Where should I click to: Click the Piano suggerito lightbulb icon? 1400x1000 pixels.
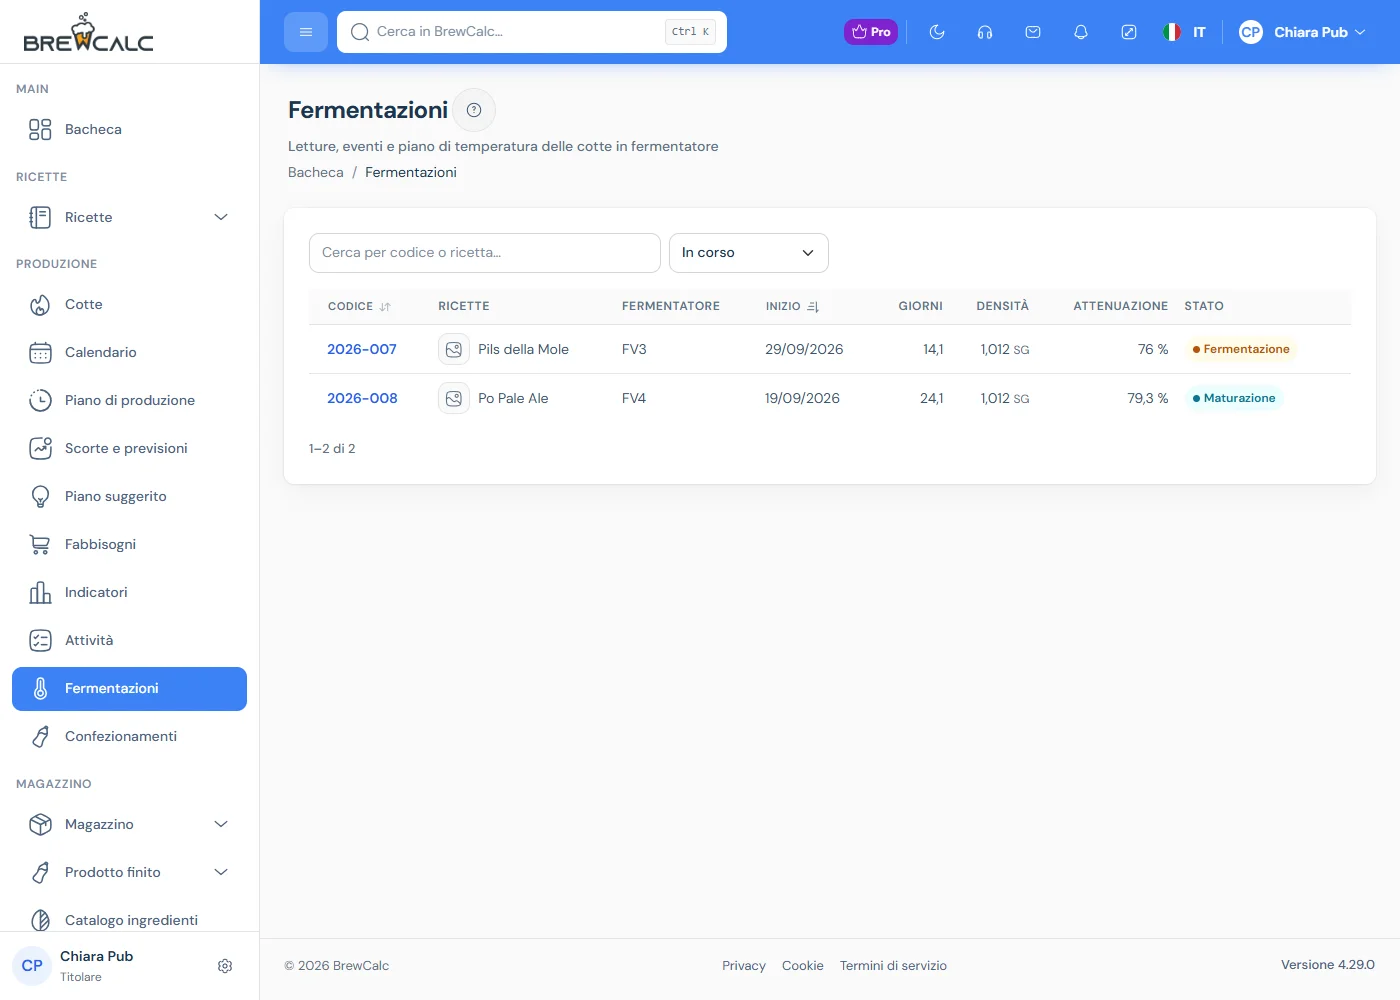click(40, 496)
